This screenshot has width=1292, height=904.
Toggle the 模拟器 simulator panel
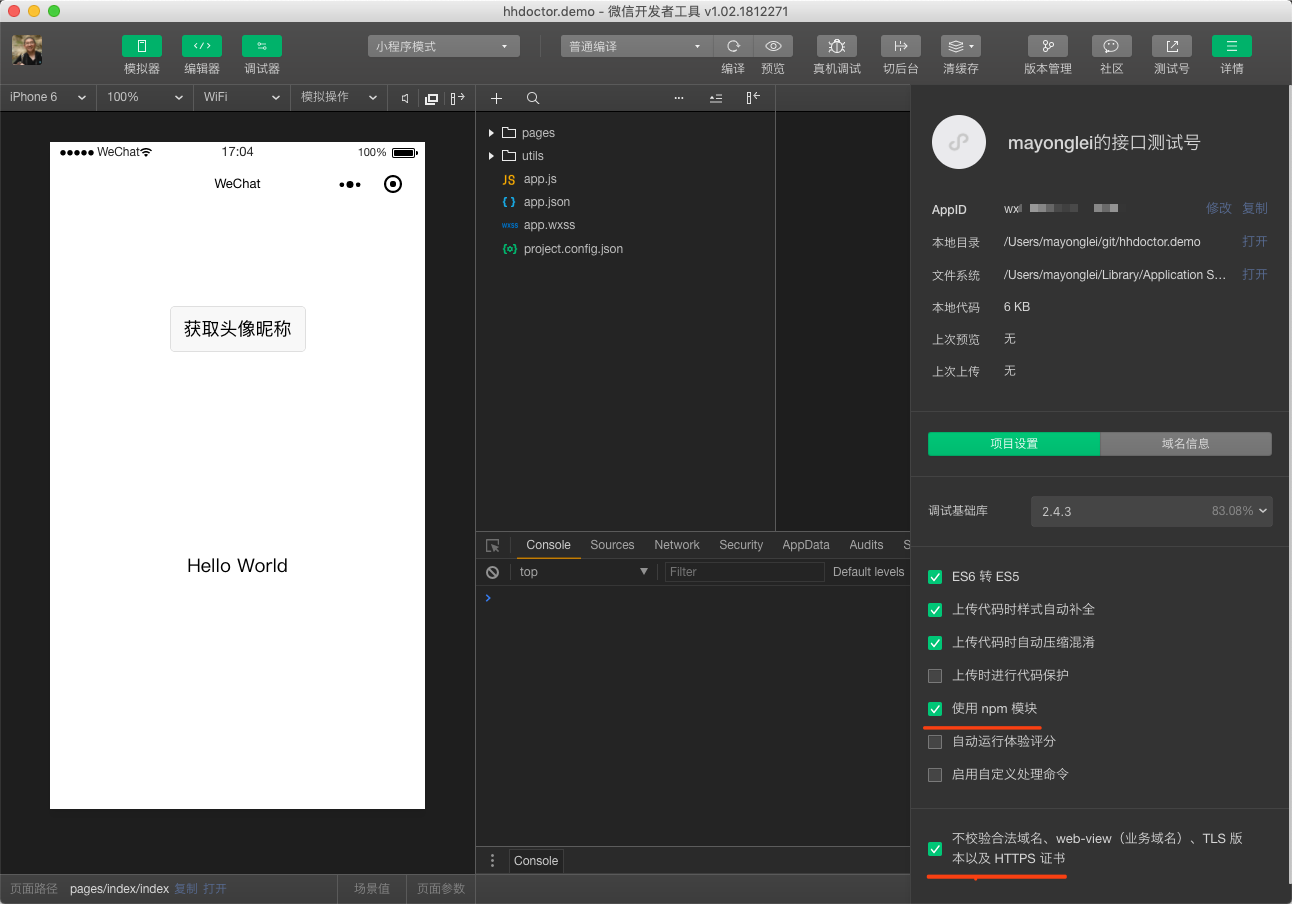(142, 46)
